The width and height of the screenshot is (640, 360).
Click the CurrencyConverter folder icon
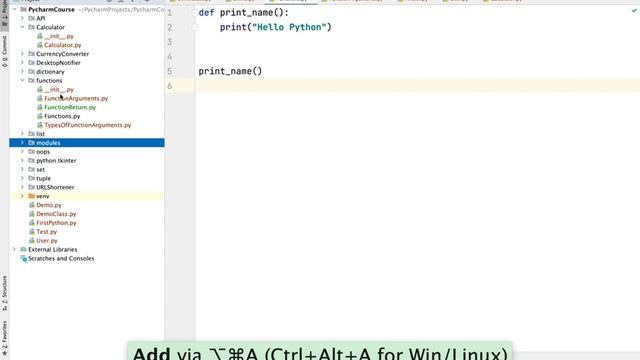[31, 54]
